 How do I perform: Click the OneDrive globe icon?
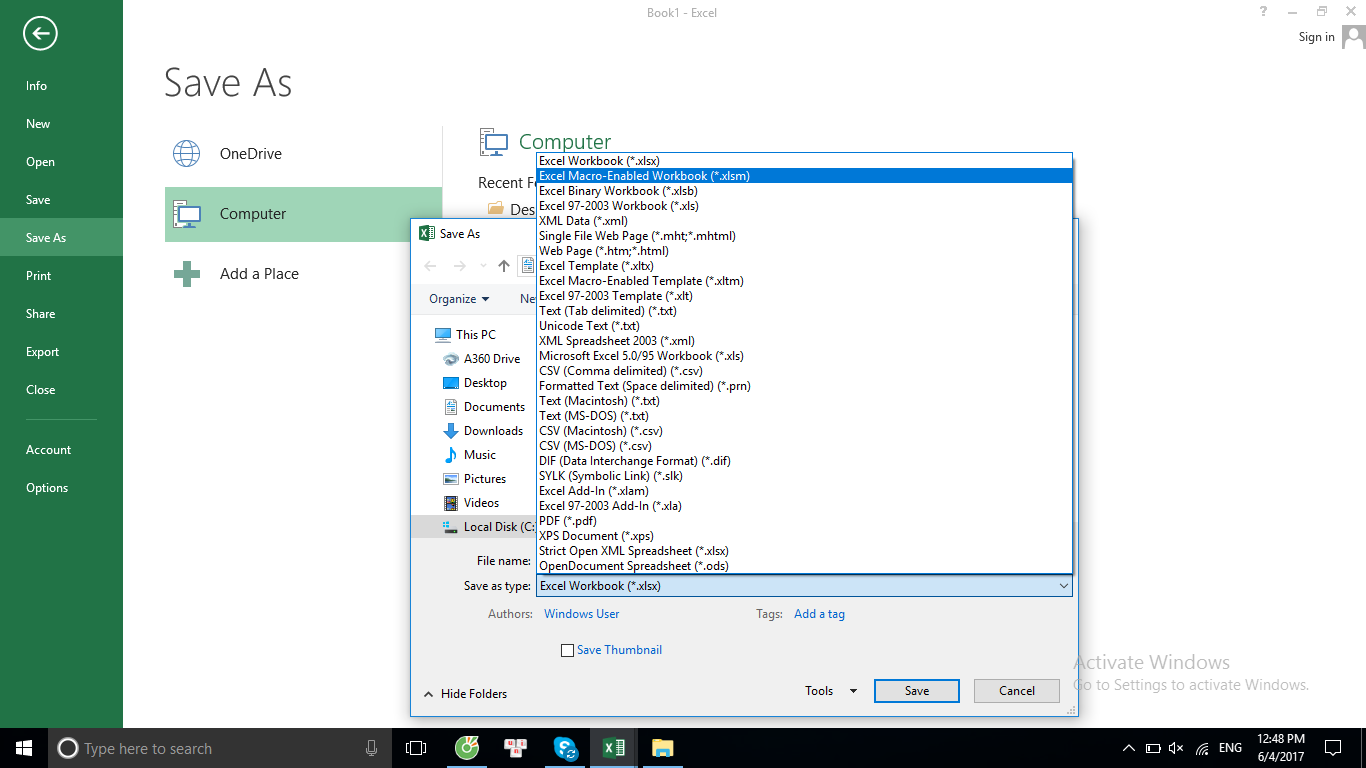point(187,153)
